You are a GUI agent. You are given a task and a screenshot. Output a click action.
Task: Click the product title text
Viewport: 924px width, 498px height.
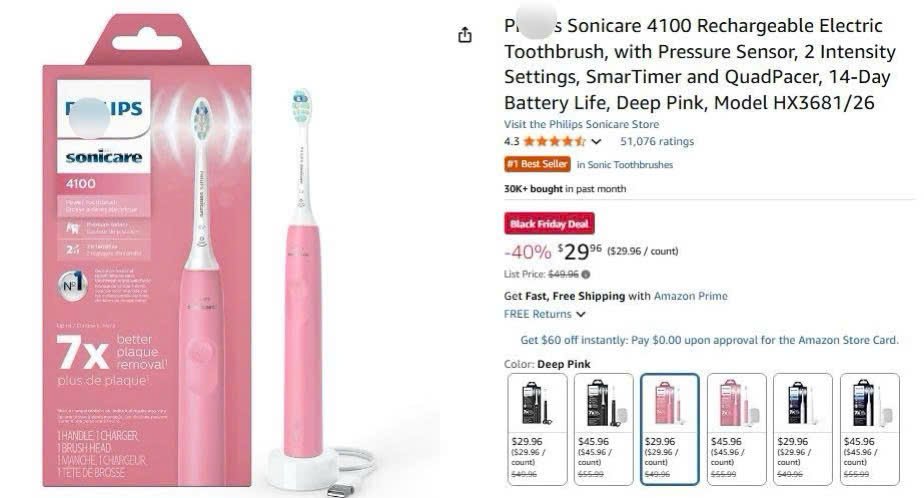[693, 63]
